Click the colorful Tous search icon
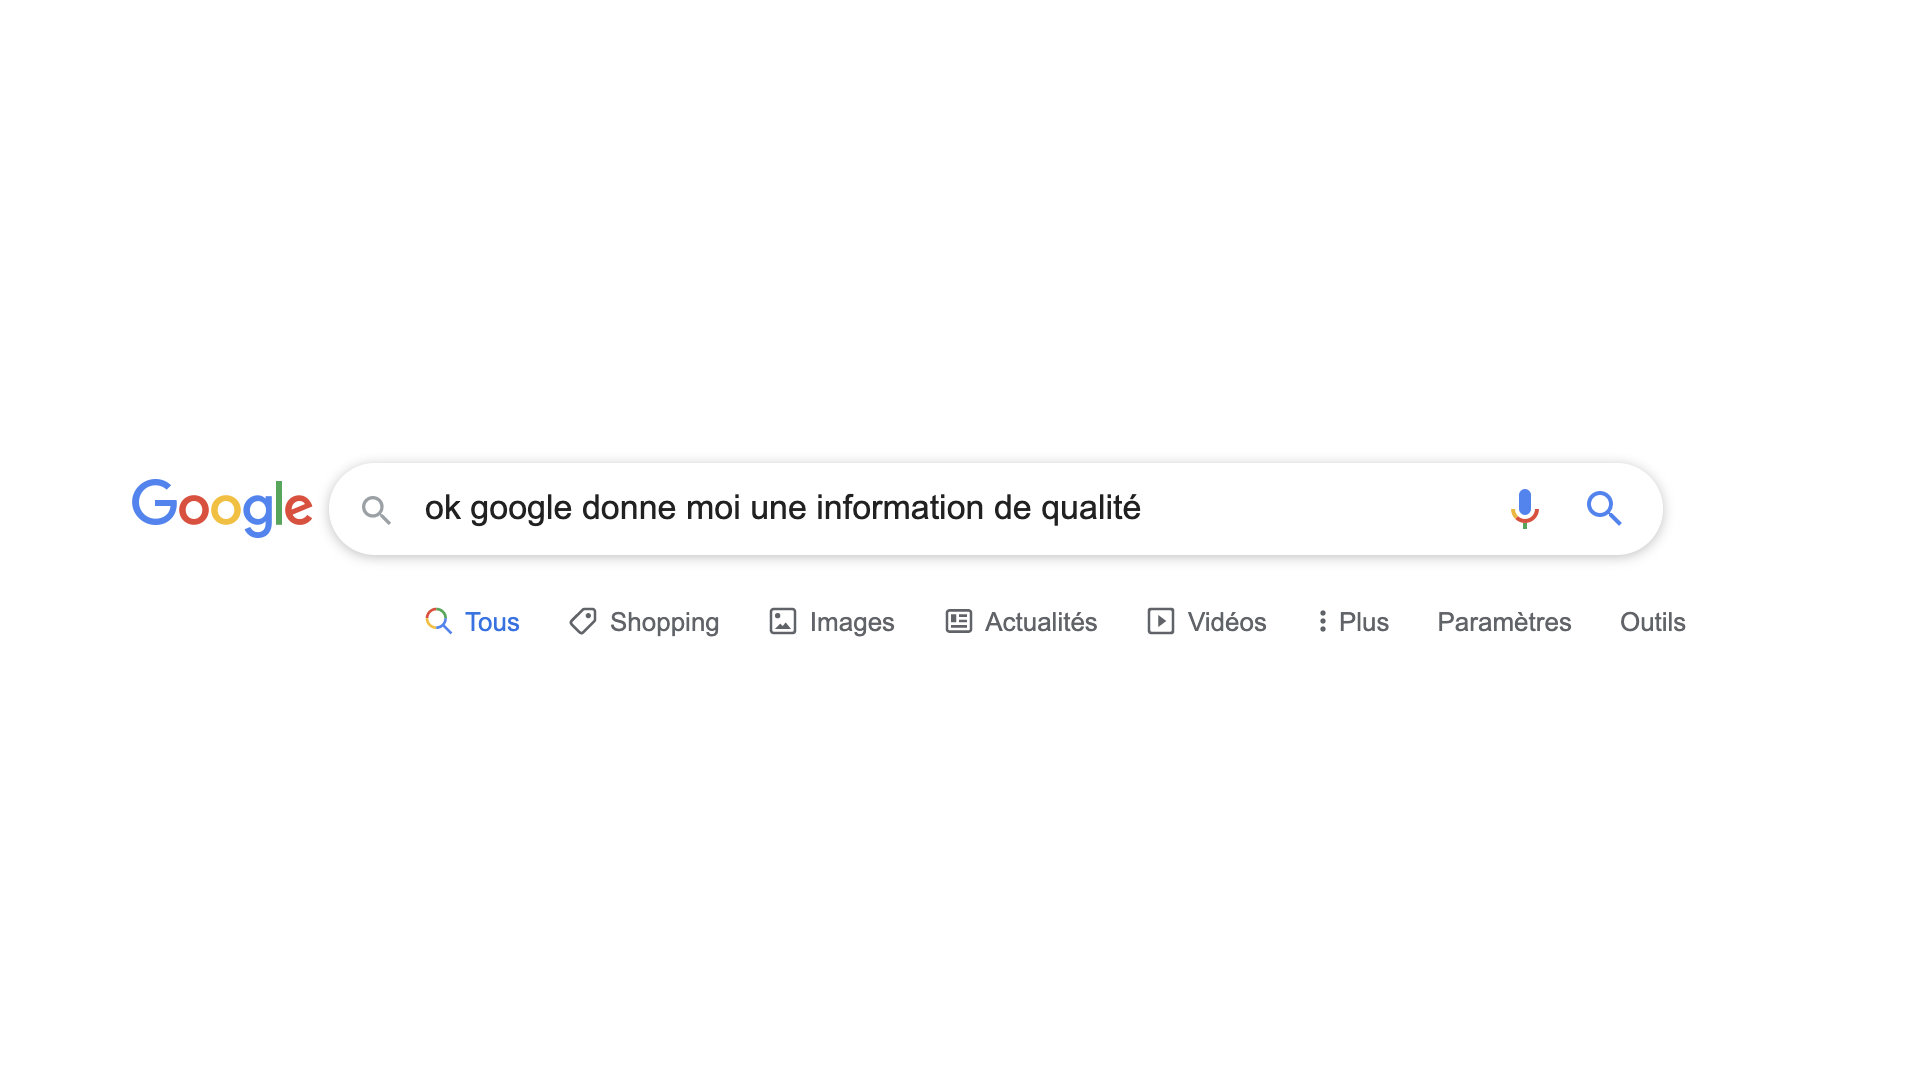Viewport: 1920px width, 1080px height. pos(438,621)
